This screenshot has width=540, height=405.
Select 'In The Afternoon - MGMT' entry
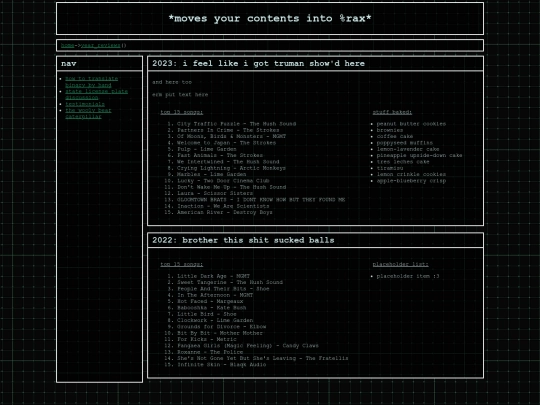pos(215,295)
